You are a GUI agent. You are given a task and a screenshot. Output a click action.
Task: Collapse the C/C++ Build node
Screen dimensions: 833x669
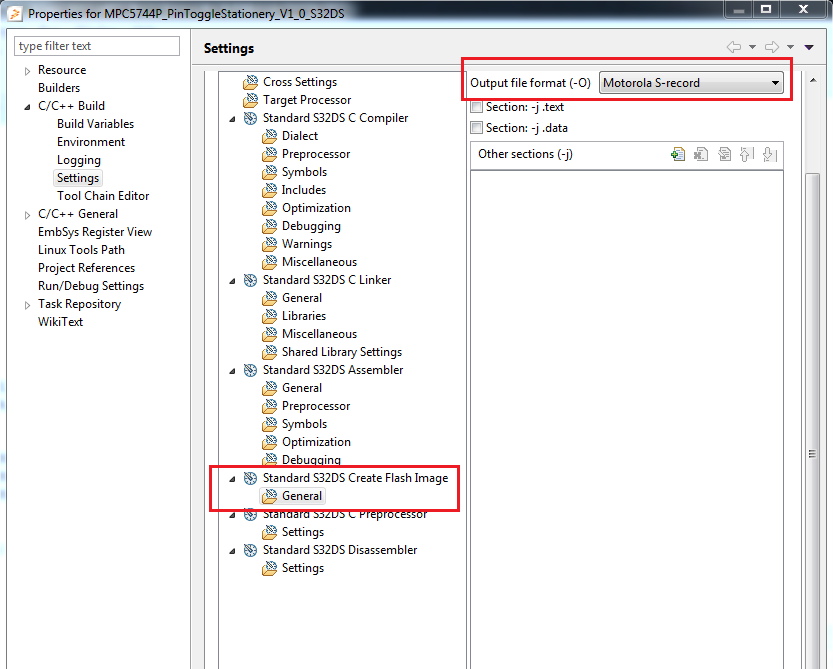(28, 106)
